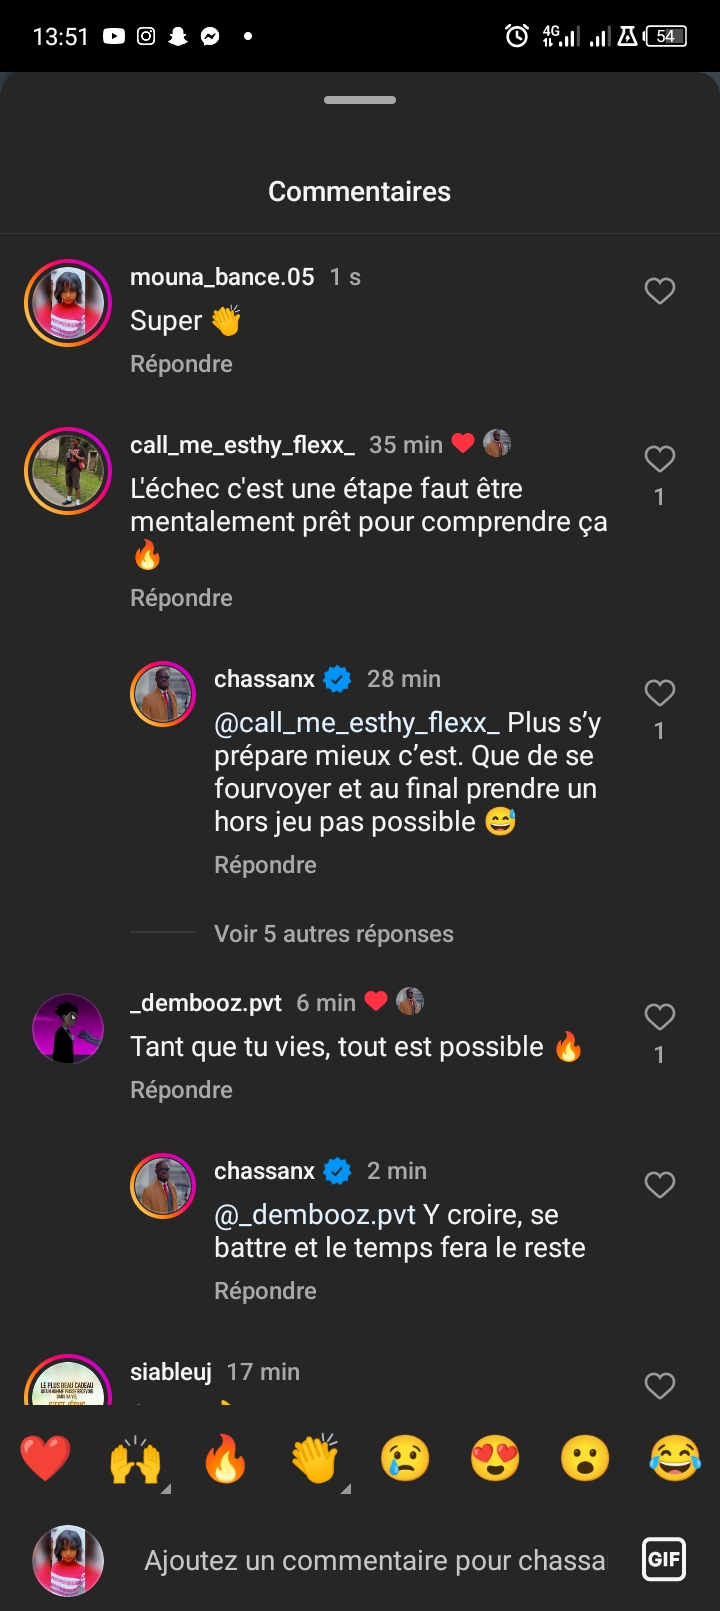Open the @call_me_esthy_flexx_ mention link
This screenshot has width=720, height=1611.
tap(357, 723)
